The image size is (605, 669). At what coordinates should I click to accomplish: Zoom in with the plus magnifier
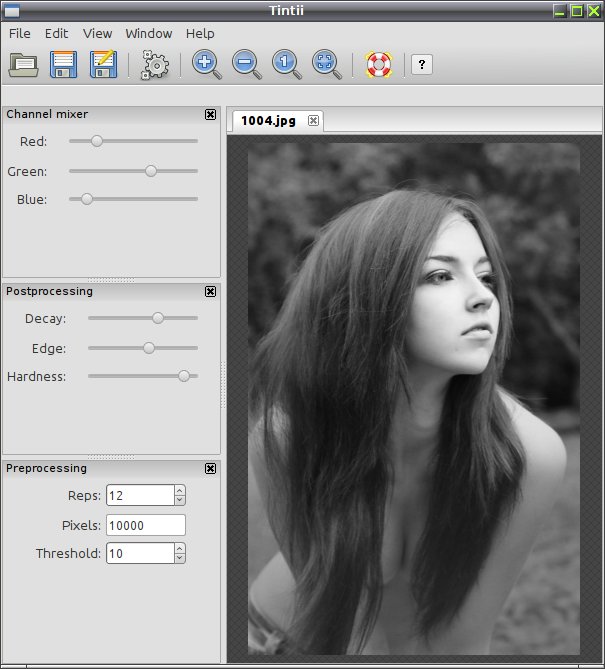click(207, 65)
